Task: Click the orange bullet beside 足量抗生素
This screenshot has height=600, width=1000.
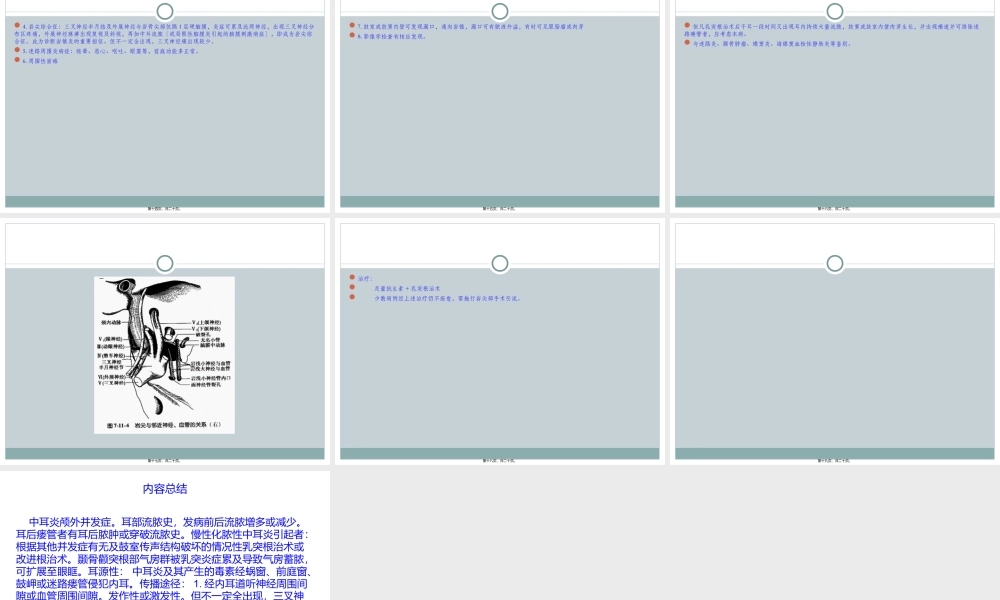Action: click(x=352, y=288)
